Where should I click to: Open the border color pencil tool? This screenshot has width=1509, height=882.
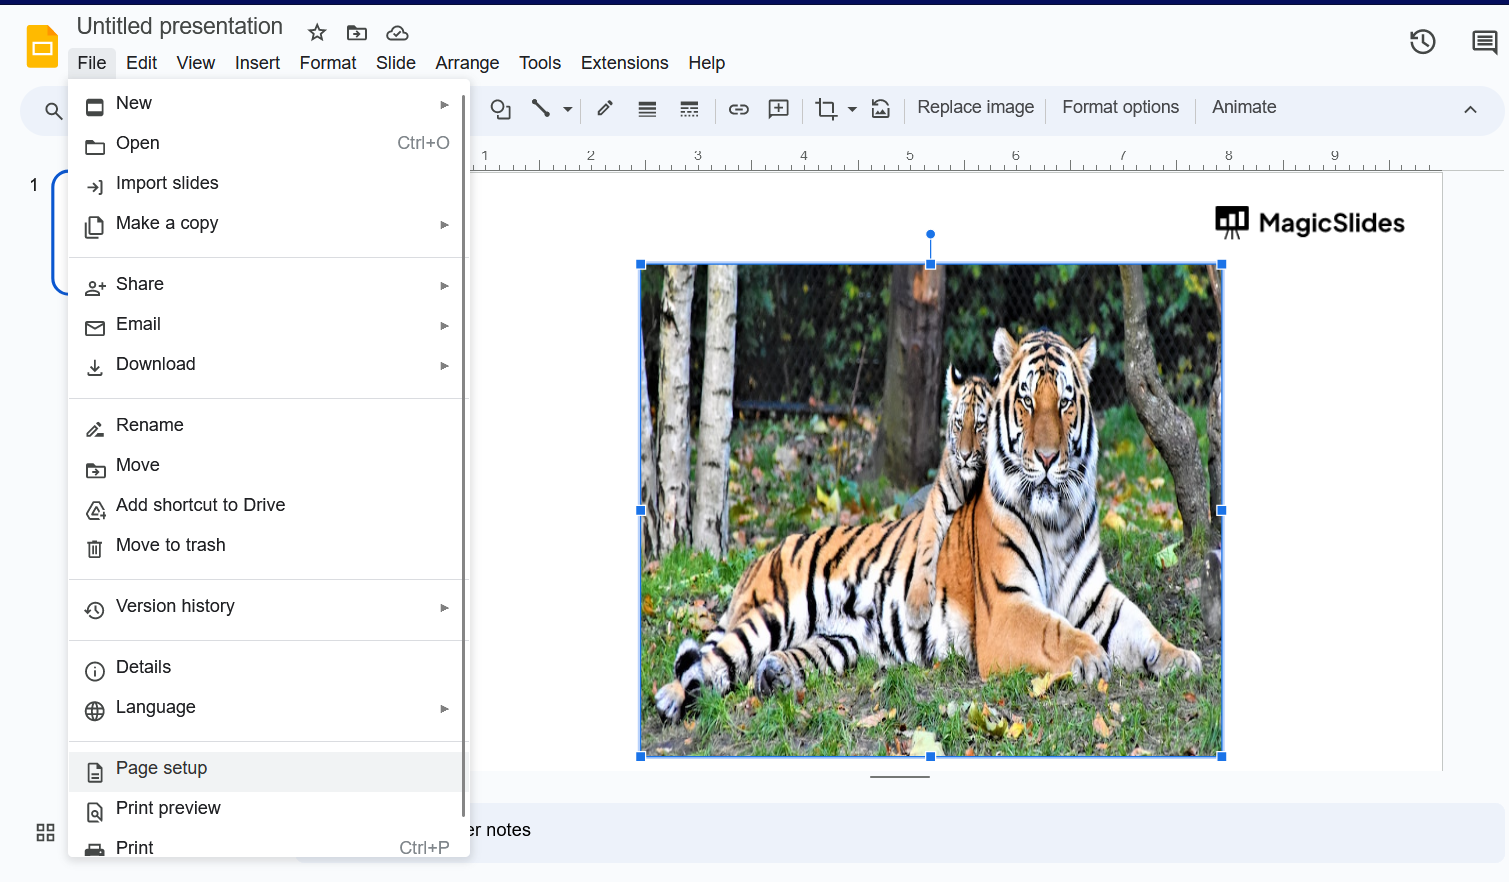coord(605,109)
